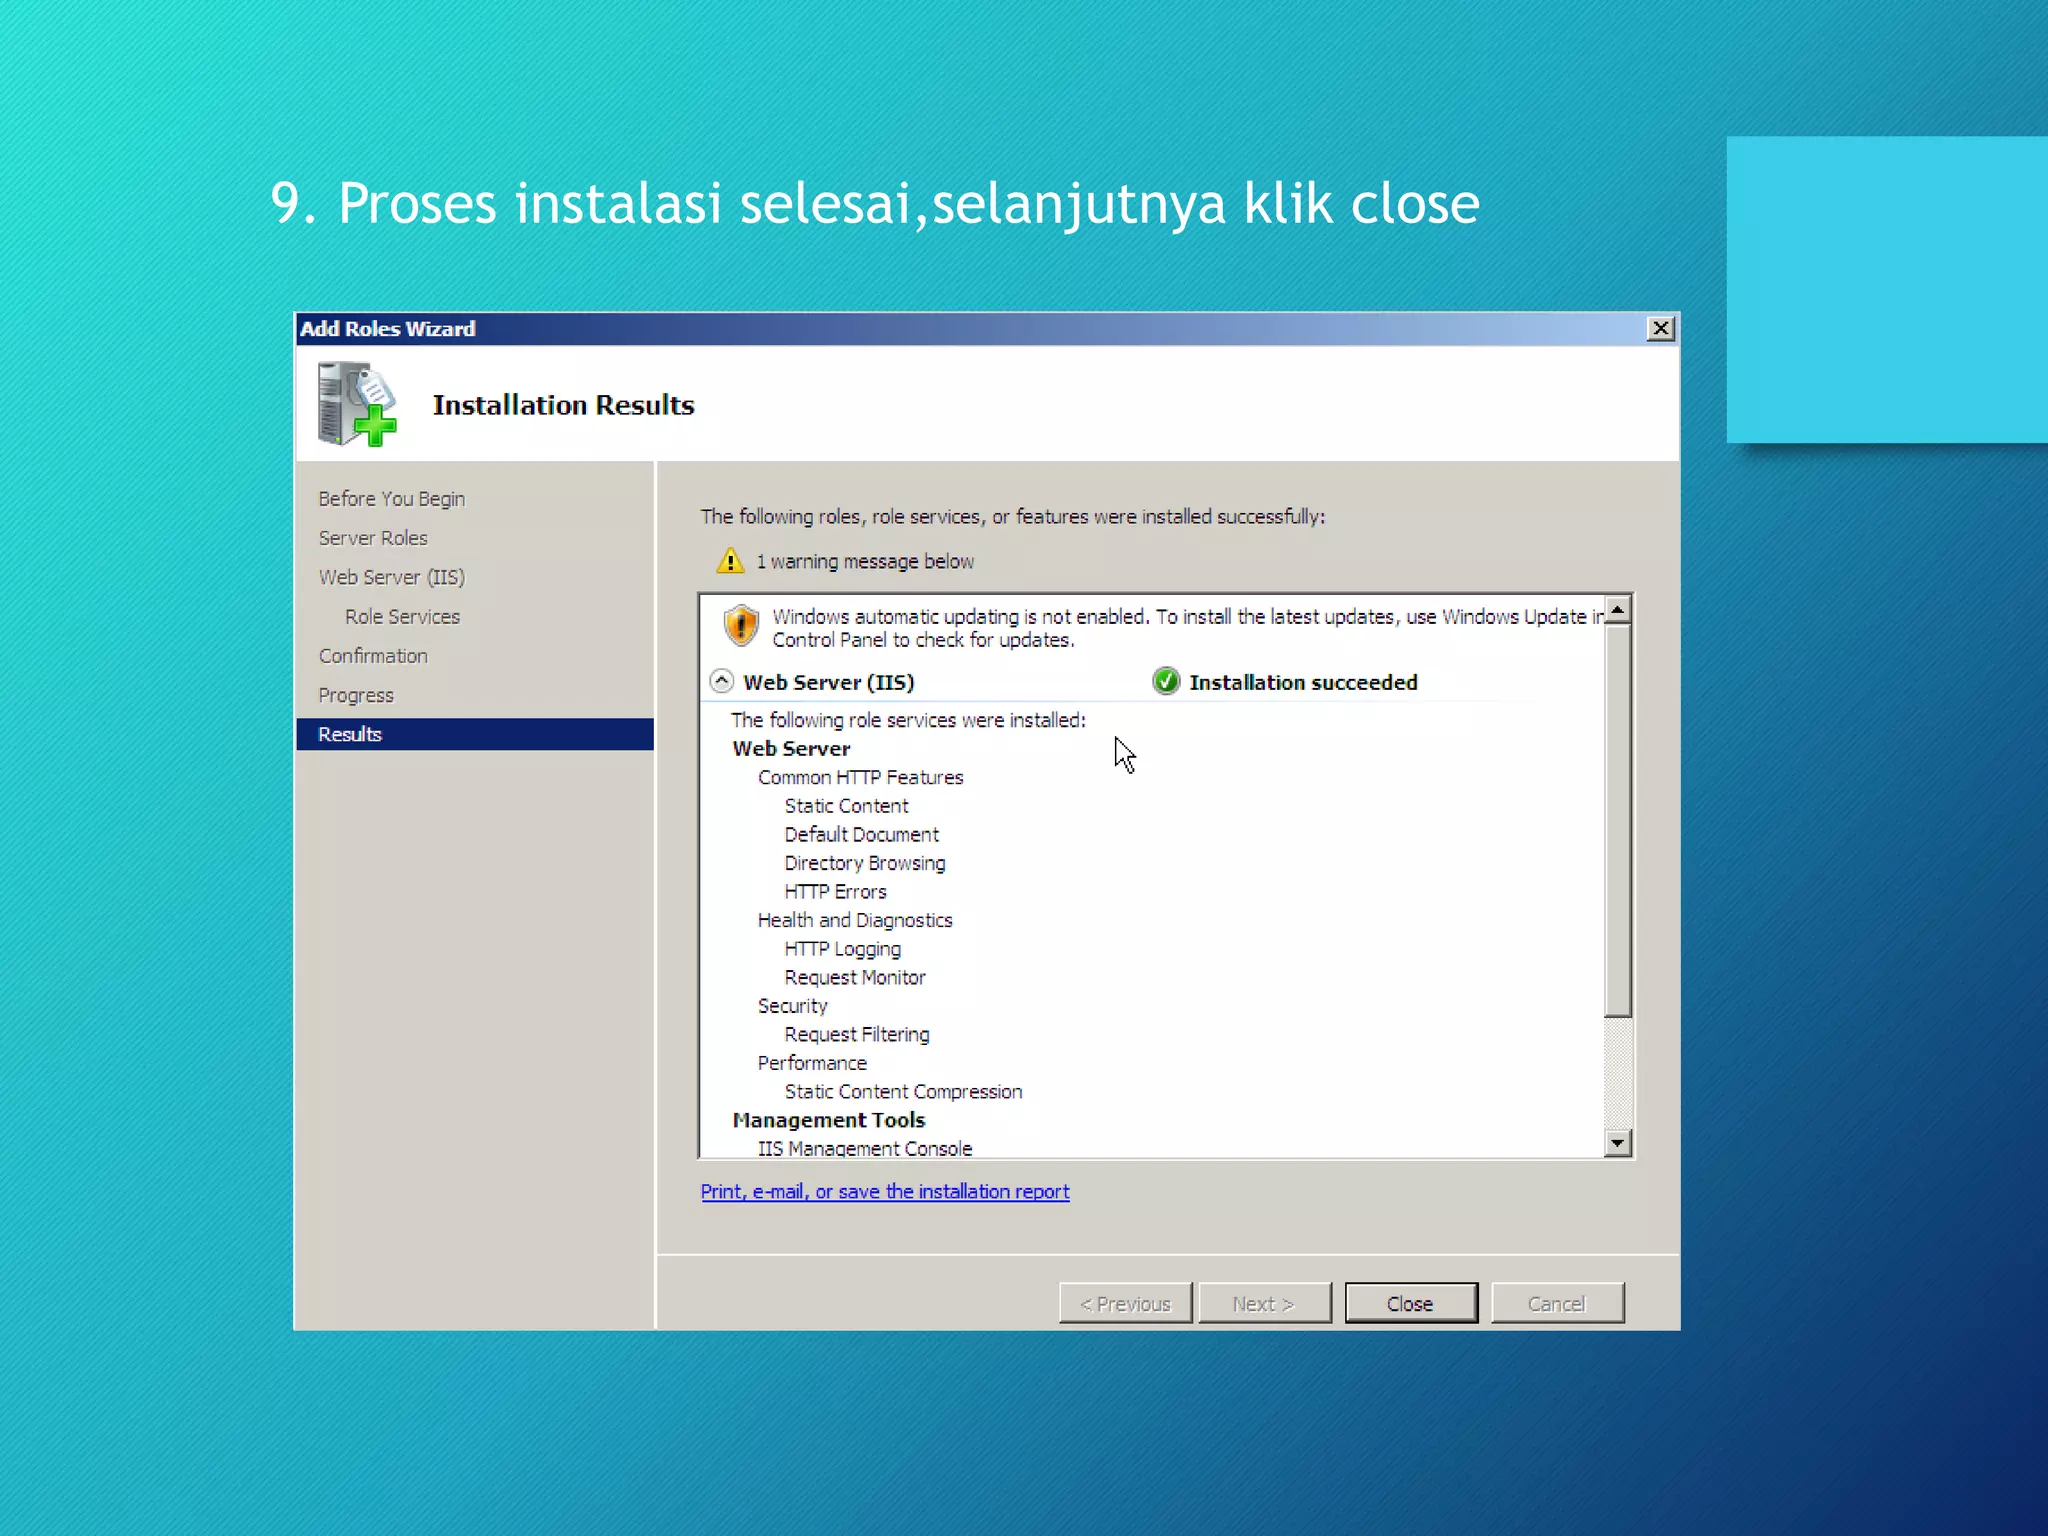Viewport: 2048px width, 1536px height.
Task: Select the Before You Begin step
Action: click(x=392, y=498)
